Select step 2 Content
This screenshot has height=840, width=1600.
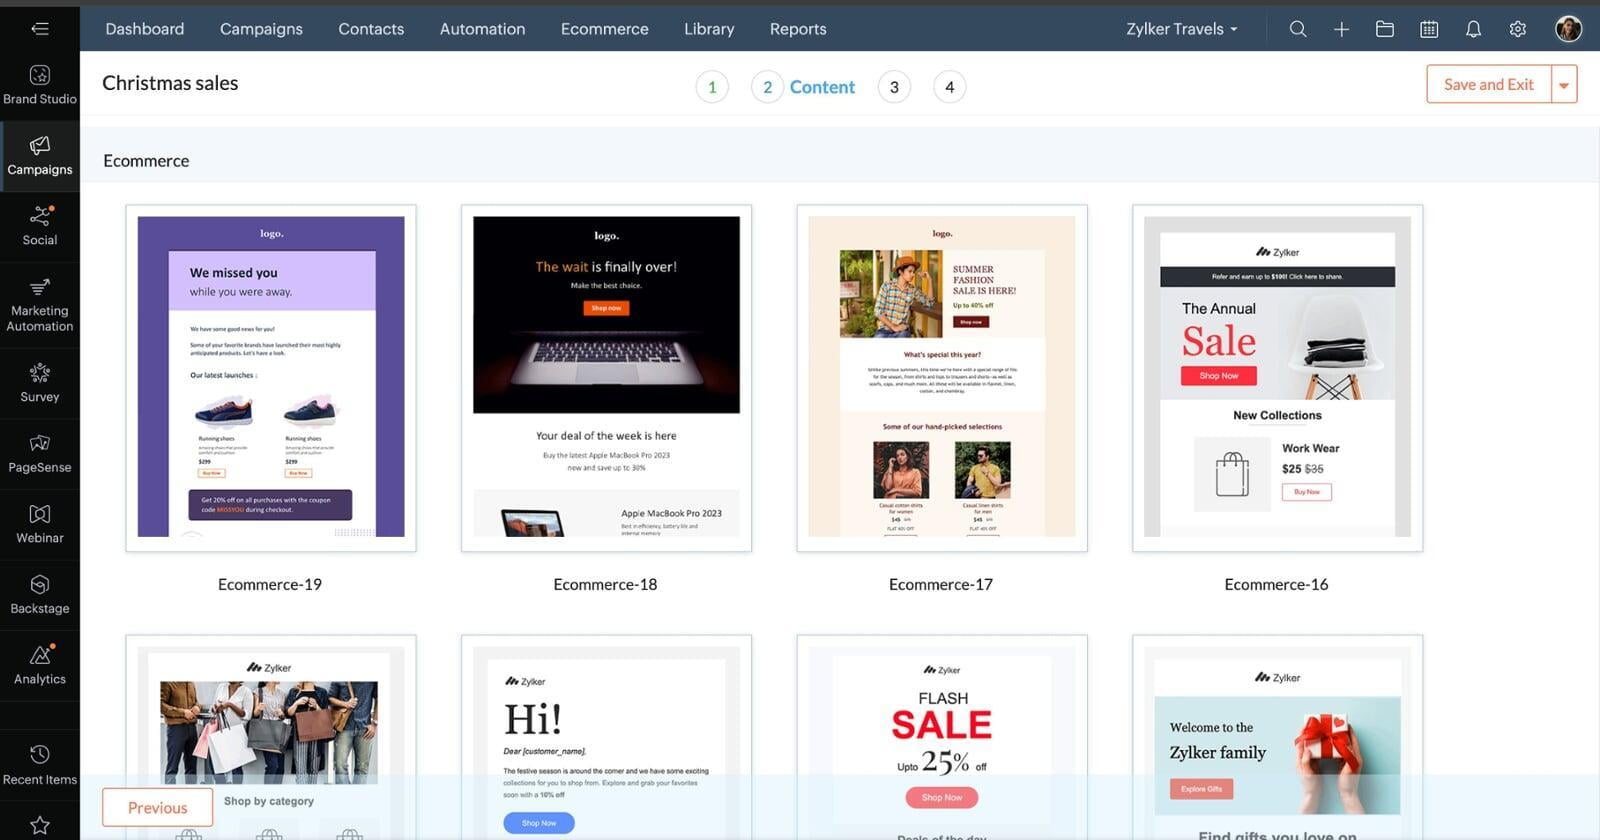(x=804, y=87)
